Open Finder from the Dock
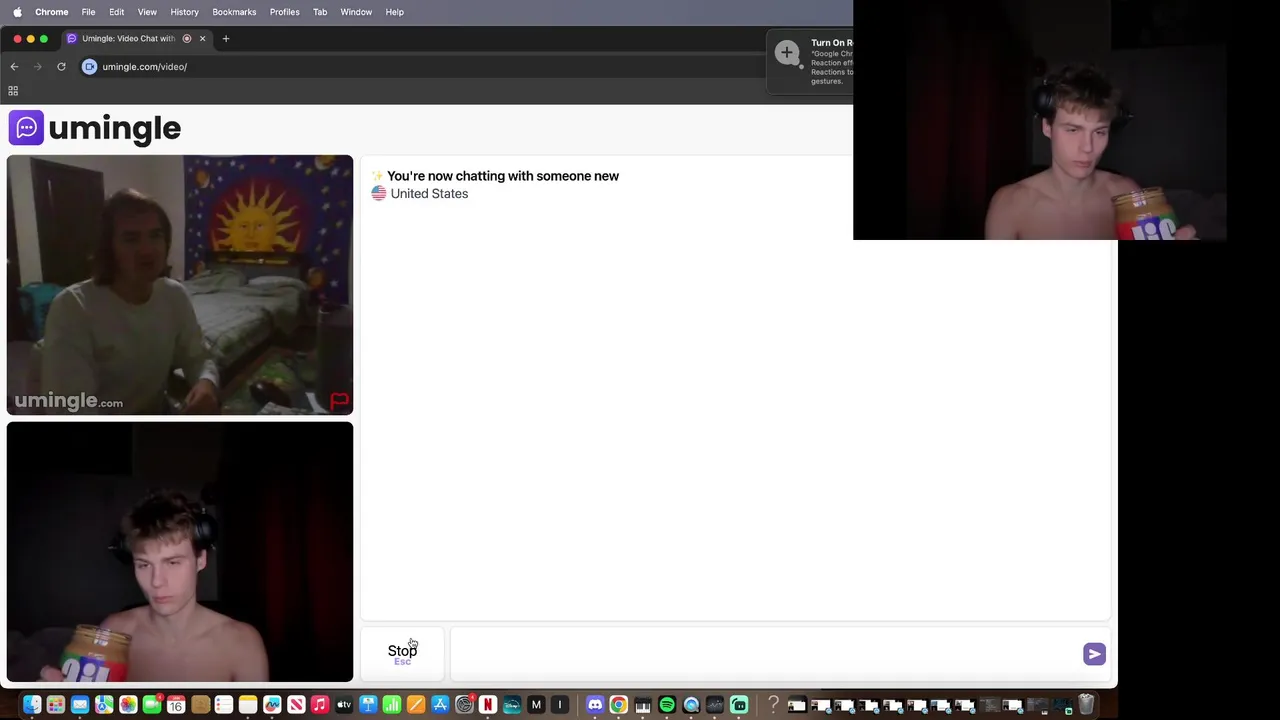The width and height of the screenshot is (1280, 720). click(x=32, y=705)
